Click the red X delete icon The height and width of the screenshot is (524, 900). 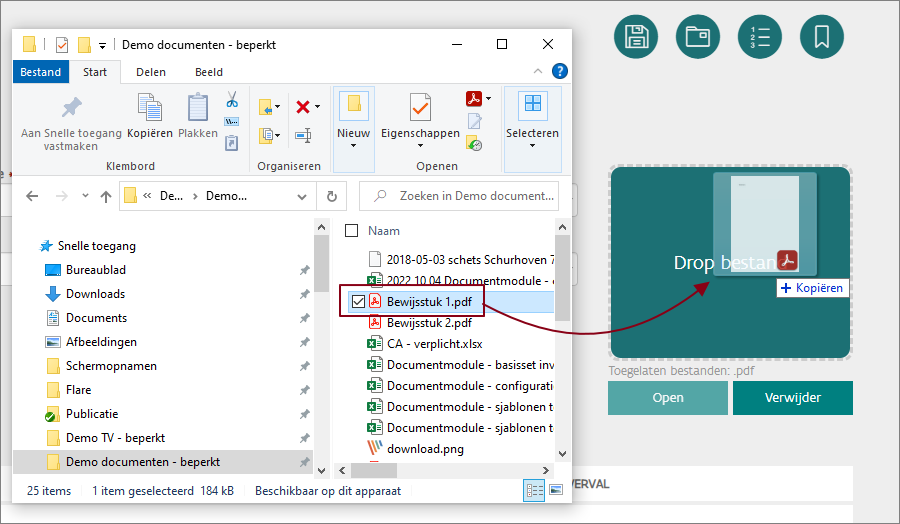pos(302,106)
